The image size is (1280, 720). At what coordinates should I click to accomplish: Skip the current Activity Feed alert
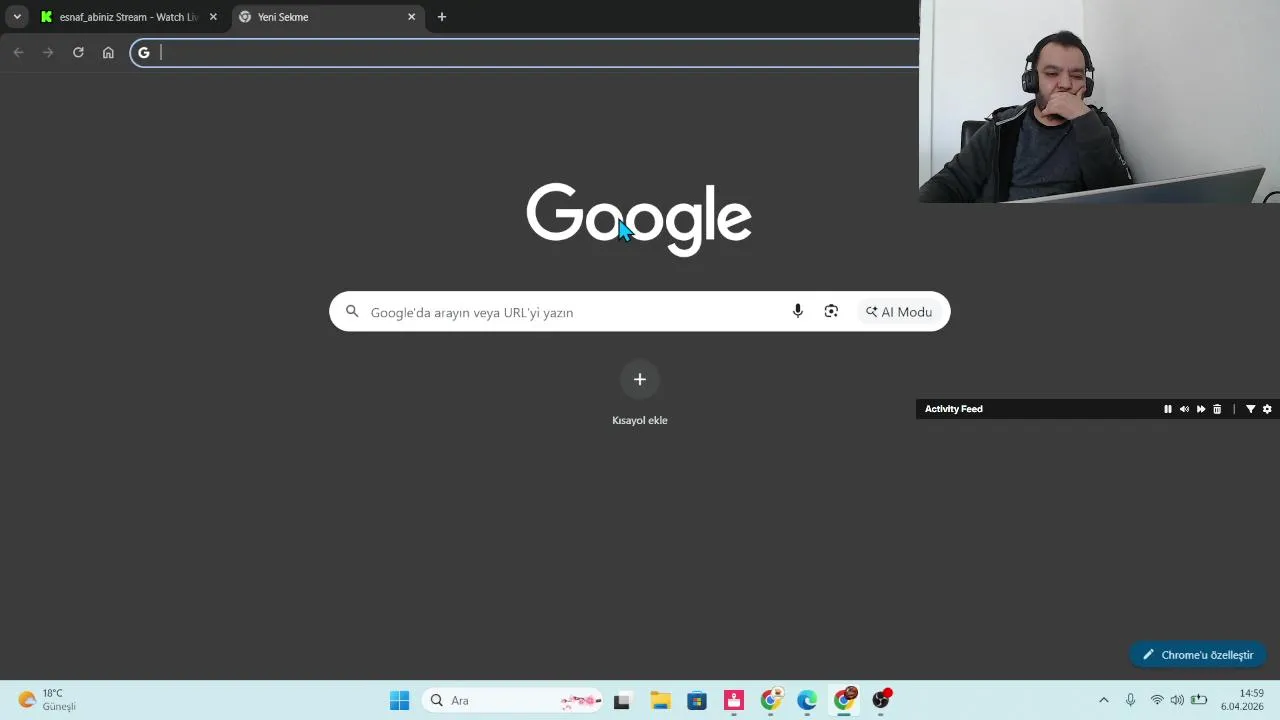click(x=1201, y=409)
